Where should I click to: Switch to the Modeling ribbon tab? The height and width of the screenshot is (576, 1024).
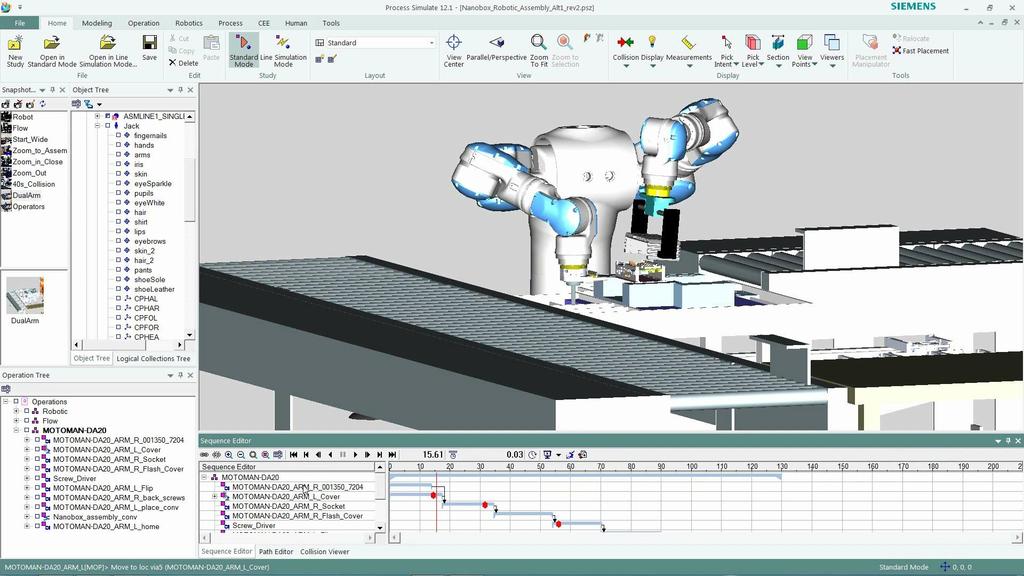coord(97,23)
